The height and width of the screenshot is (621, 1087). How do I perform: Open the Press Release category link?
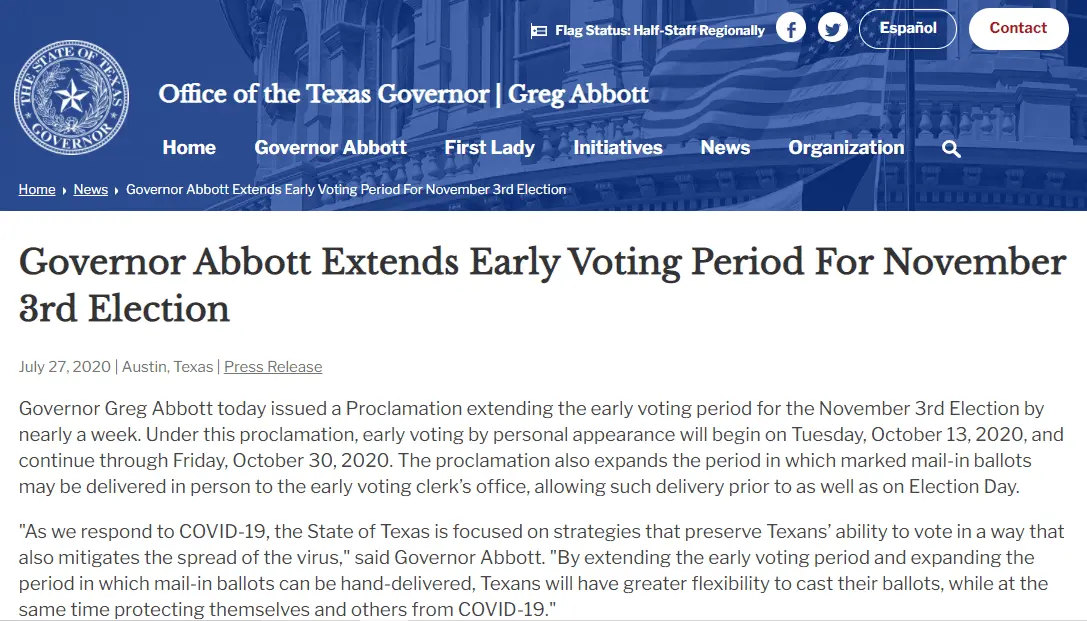273,367
